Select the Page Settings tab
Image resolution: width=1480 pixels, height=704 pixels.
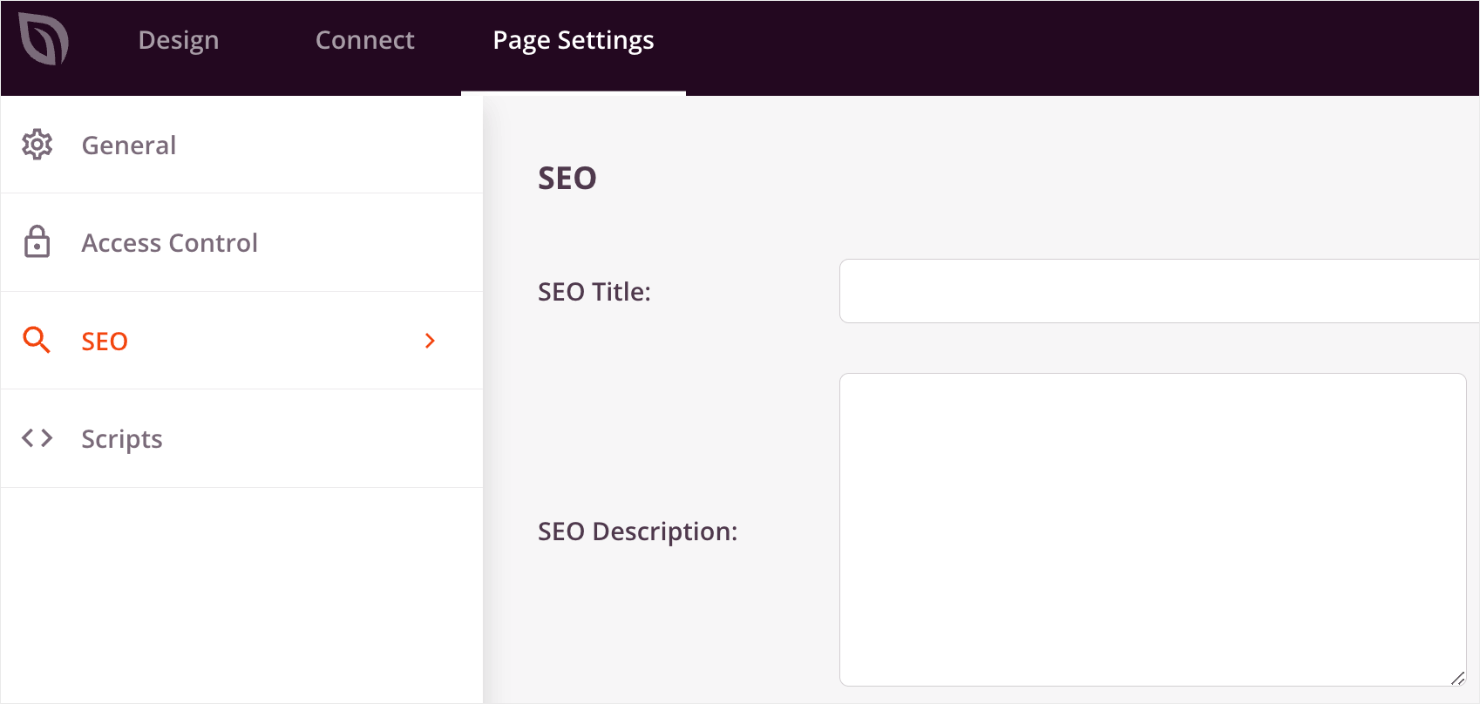pyautogui.click(x=572, y=40)
